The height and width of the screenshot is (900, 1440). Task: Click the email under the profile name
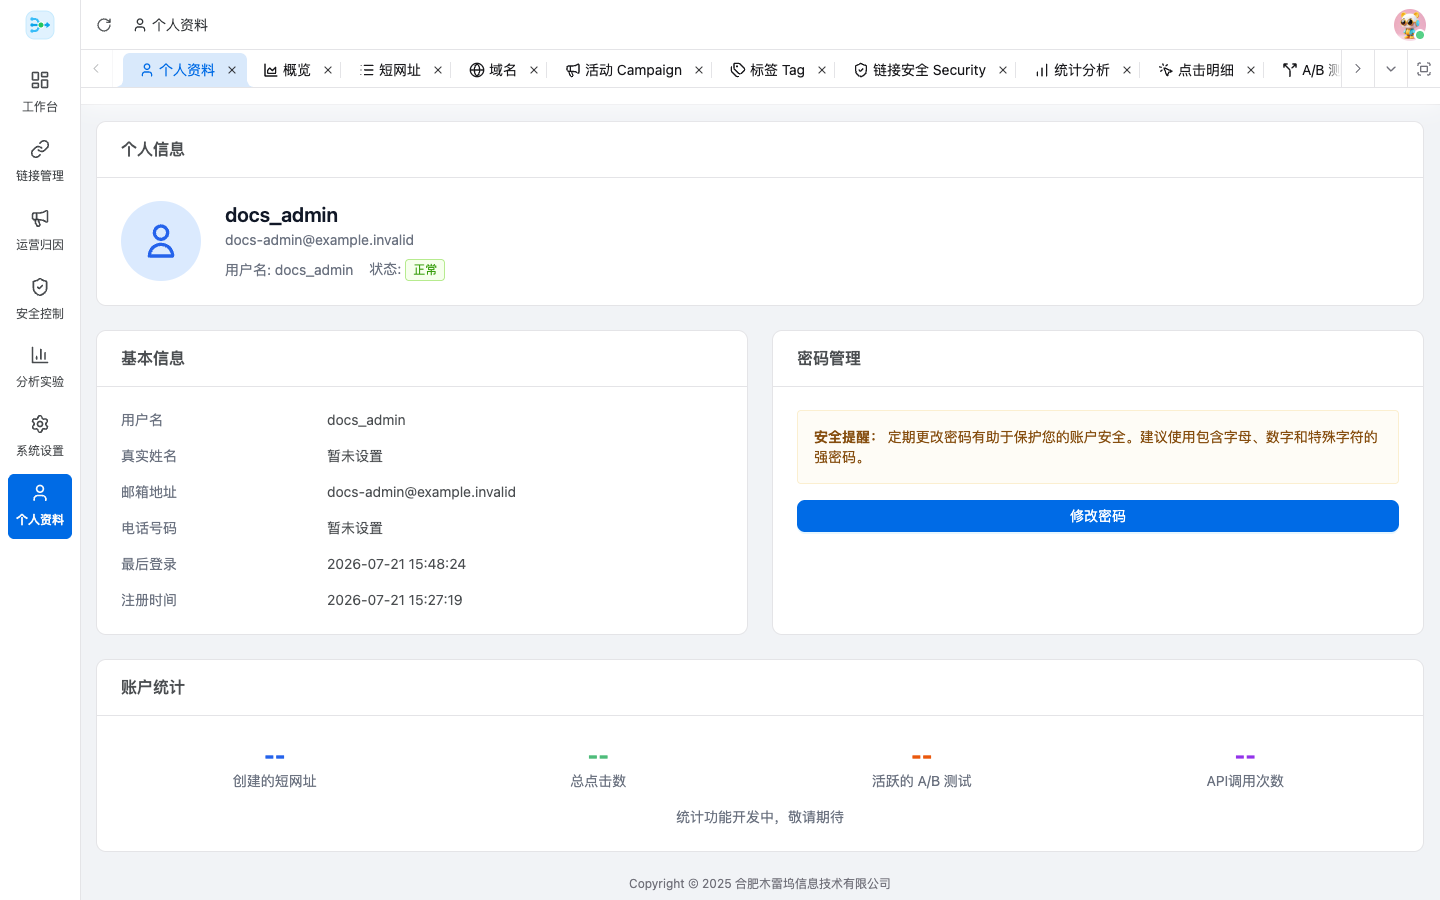pyautogui.click(x=319, y=240)
